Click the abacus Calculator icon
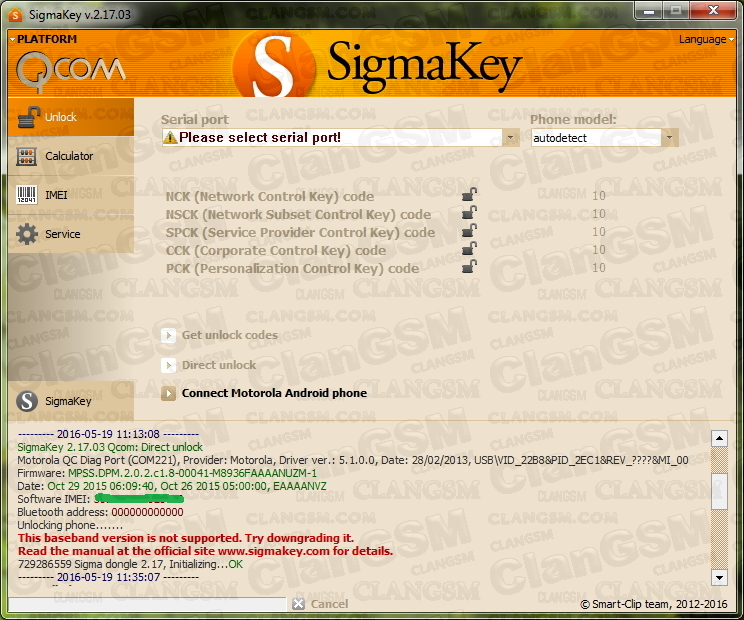Image resolution: width=744 pixels, height=620 pixels. coord(27,157)
